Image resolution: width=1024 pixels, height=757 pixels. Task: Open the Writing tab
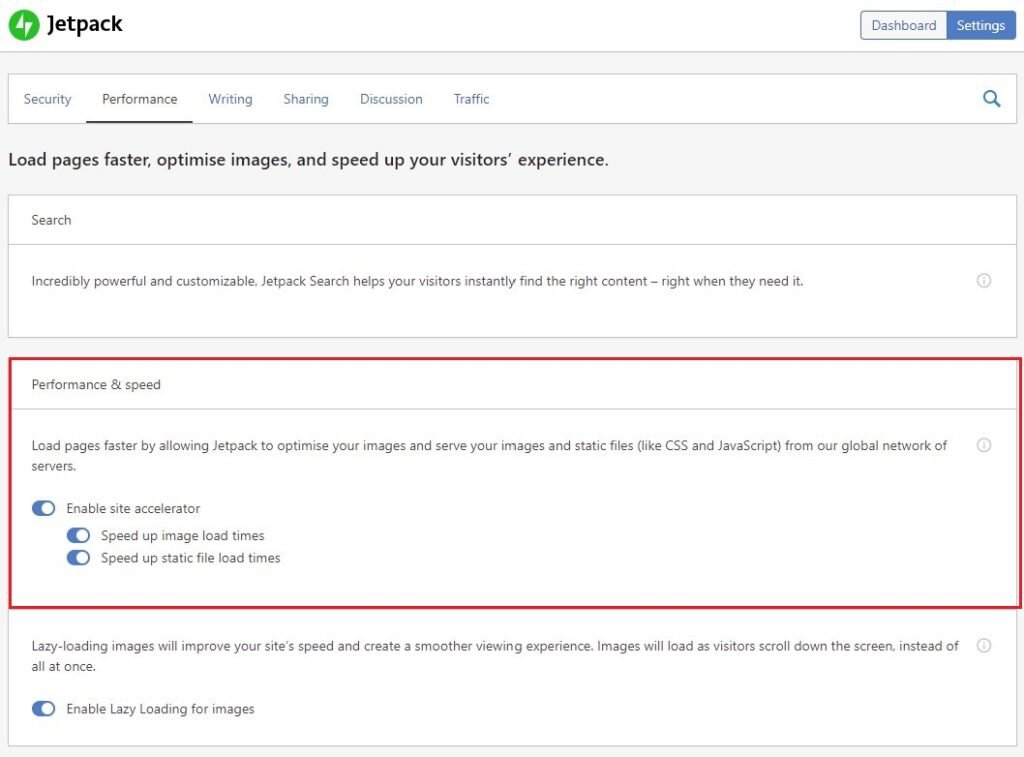(230, 99)
